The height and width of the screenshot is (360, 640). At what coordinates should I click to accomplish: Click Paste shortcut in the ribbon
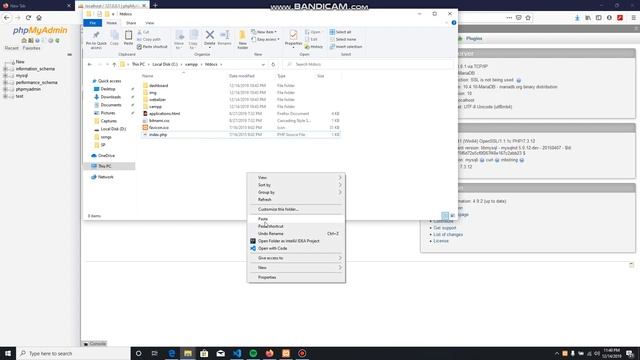[152, 47]
